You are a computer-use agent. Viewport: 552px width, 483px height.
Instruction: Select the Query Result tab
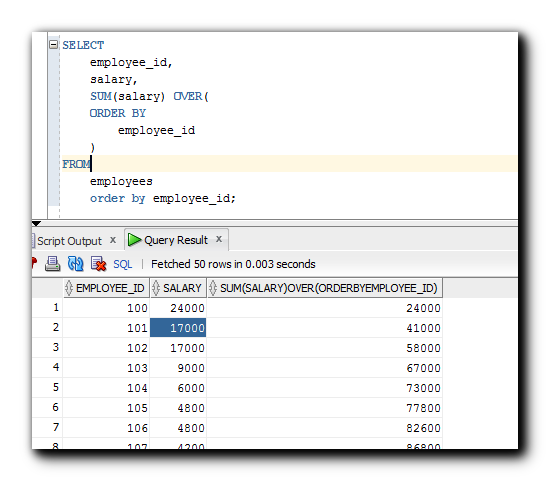click(x=176, y=240)
